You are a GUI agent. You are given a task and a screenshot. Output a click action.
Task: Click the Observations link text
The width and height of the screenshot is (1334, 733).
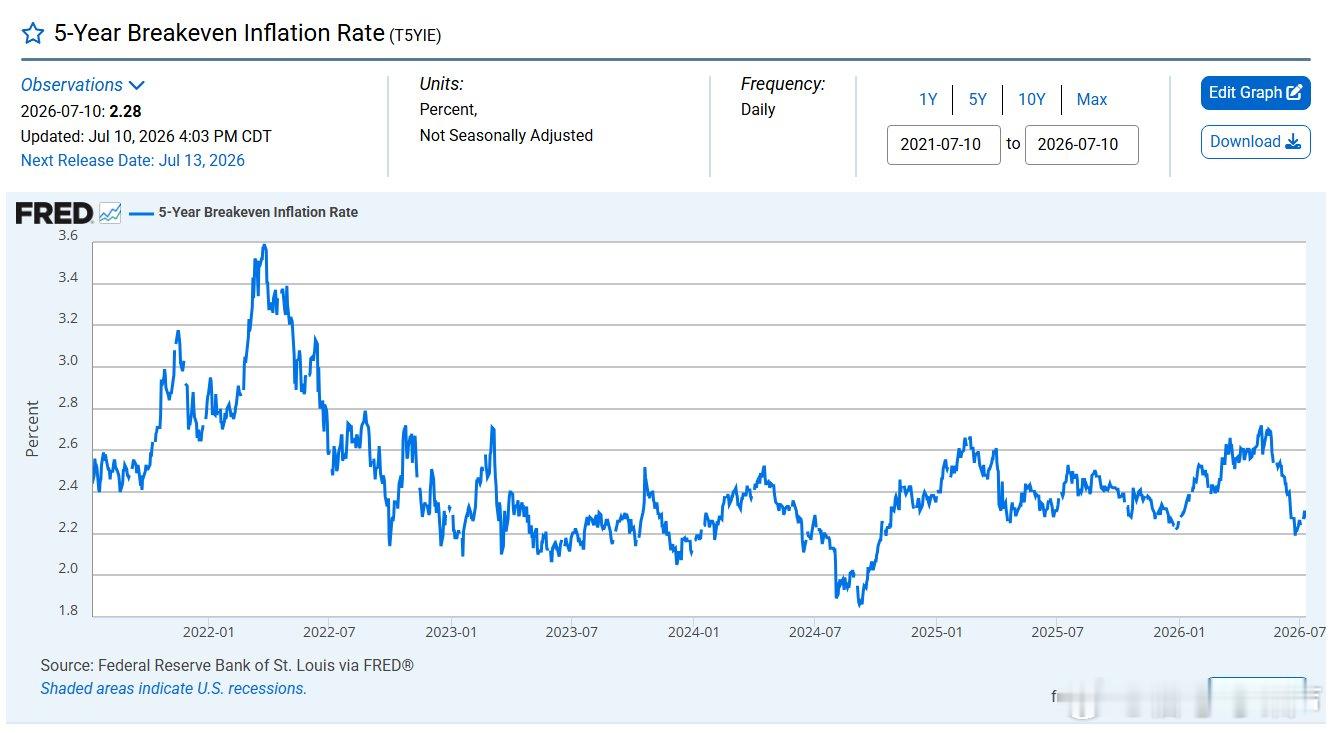(x=72, y=85)
